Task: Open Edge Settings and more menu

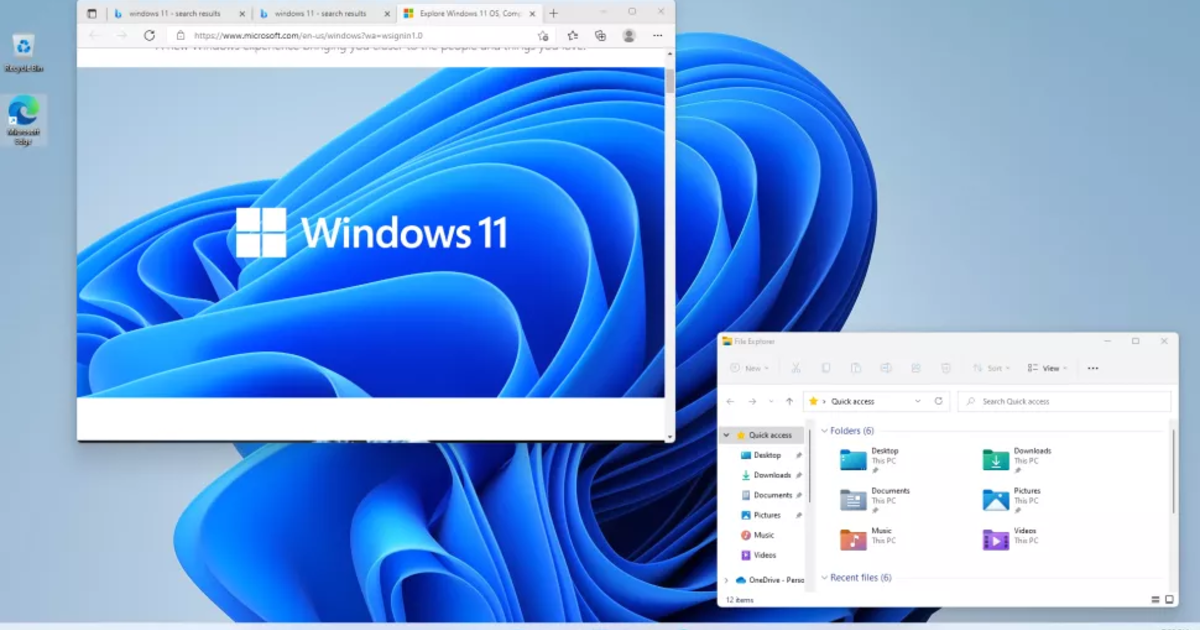Action: coord(657,35)
